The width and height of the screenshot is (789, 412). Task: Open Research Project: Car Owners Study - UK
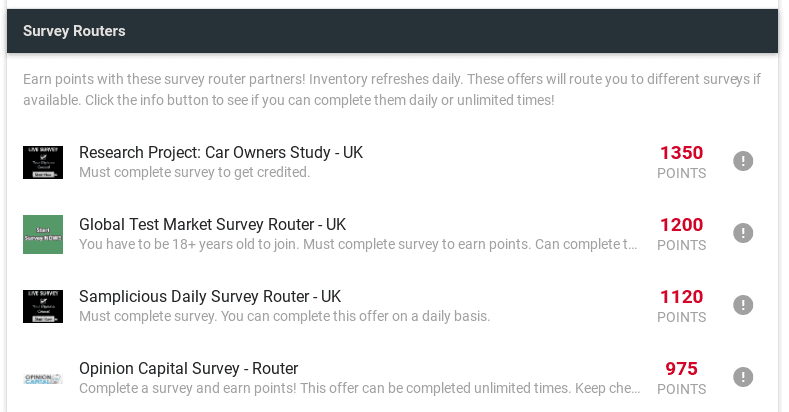[221, 152]
